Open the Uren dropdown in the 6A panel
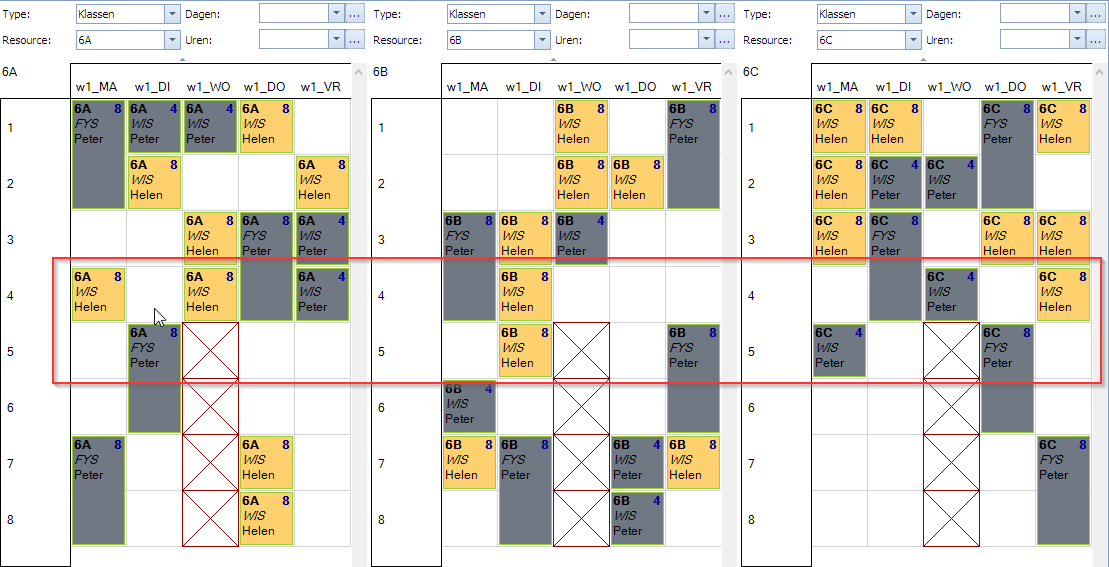 click(337, 40)
